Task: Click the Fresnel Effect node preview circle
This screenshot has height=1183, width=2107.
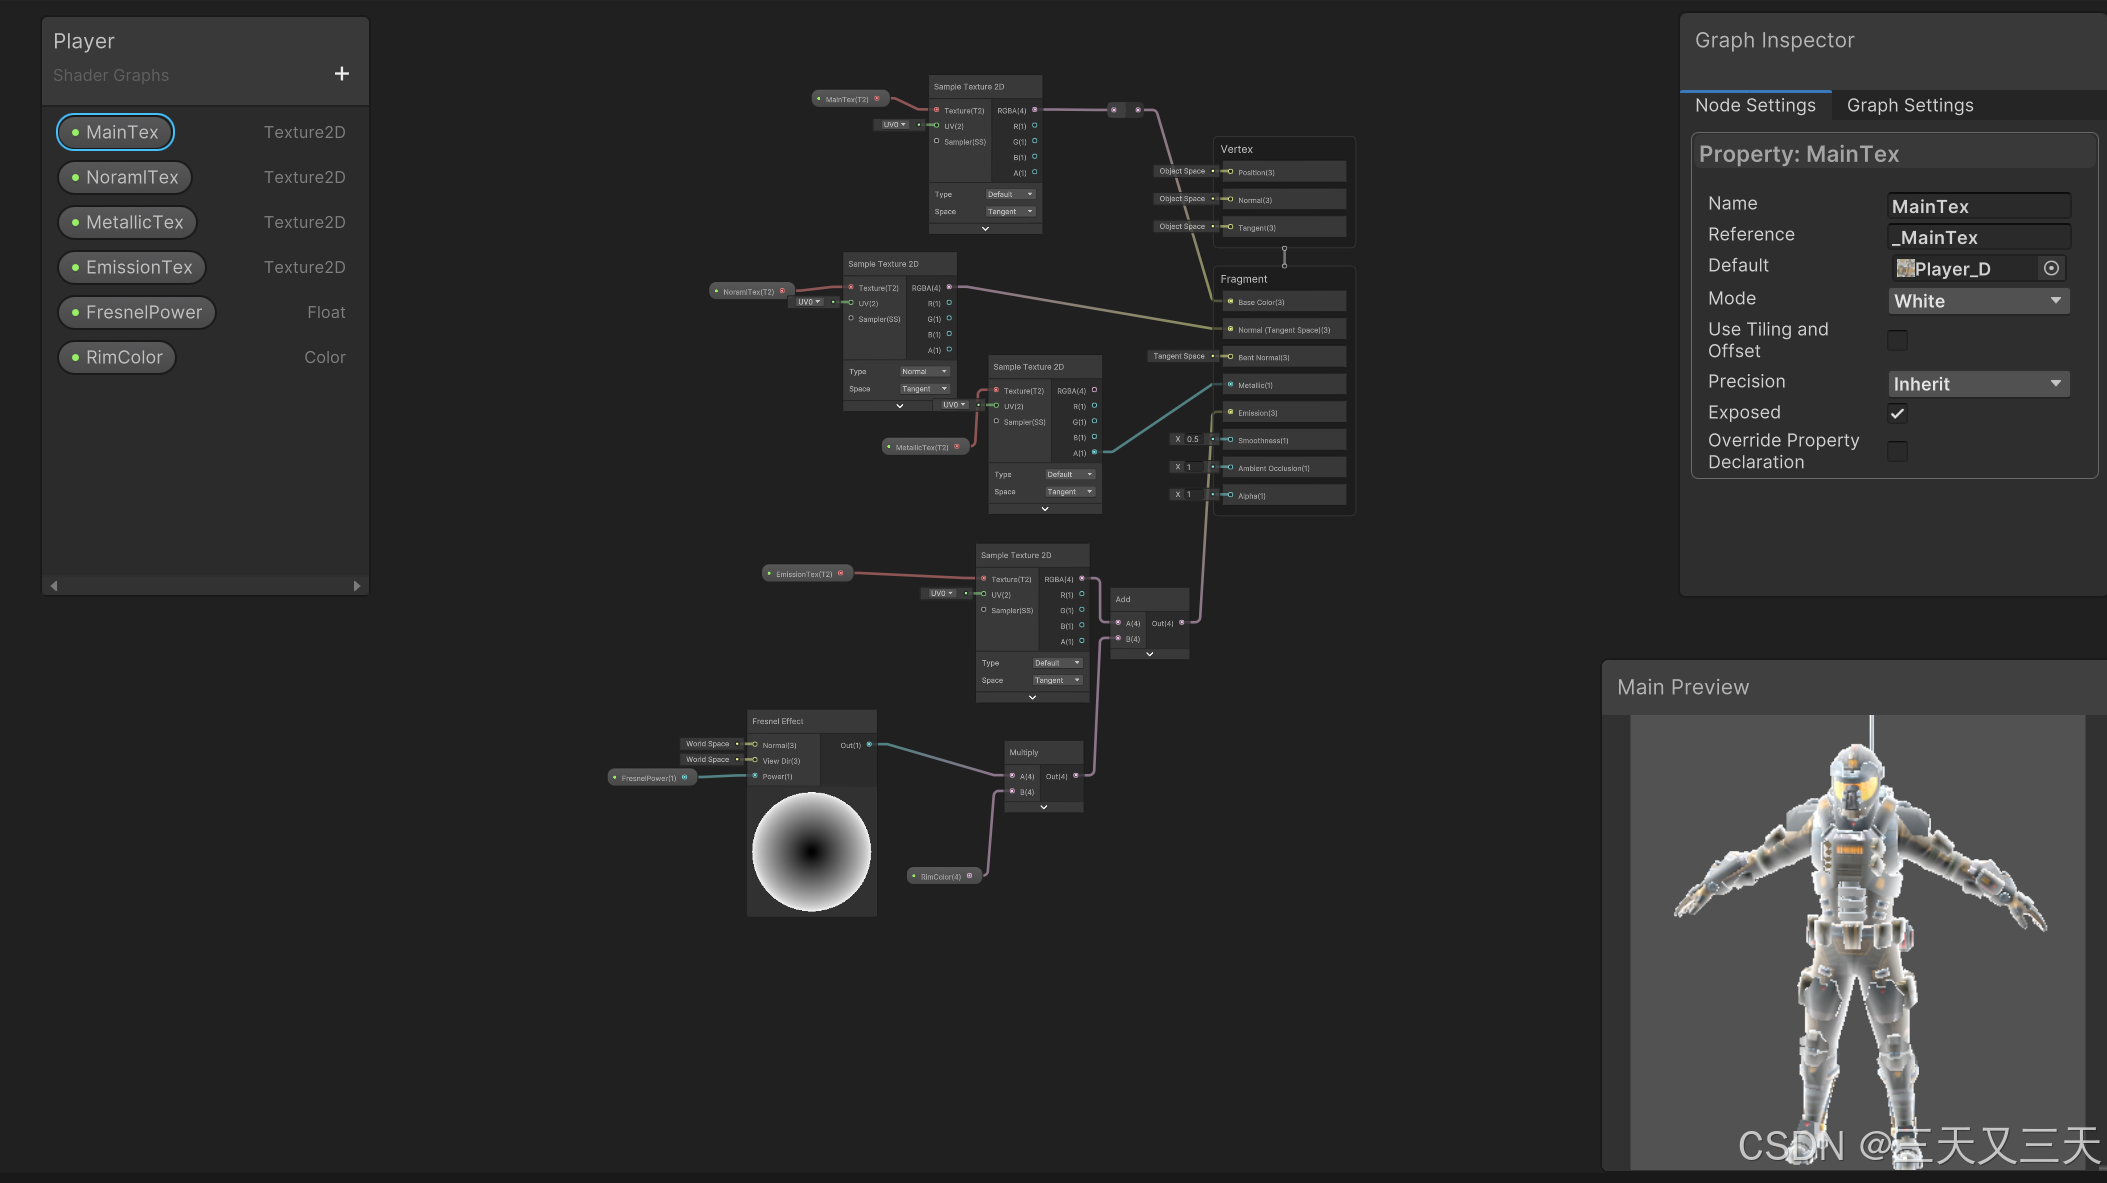Action: click(x=811, y=852)
